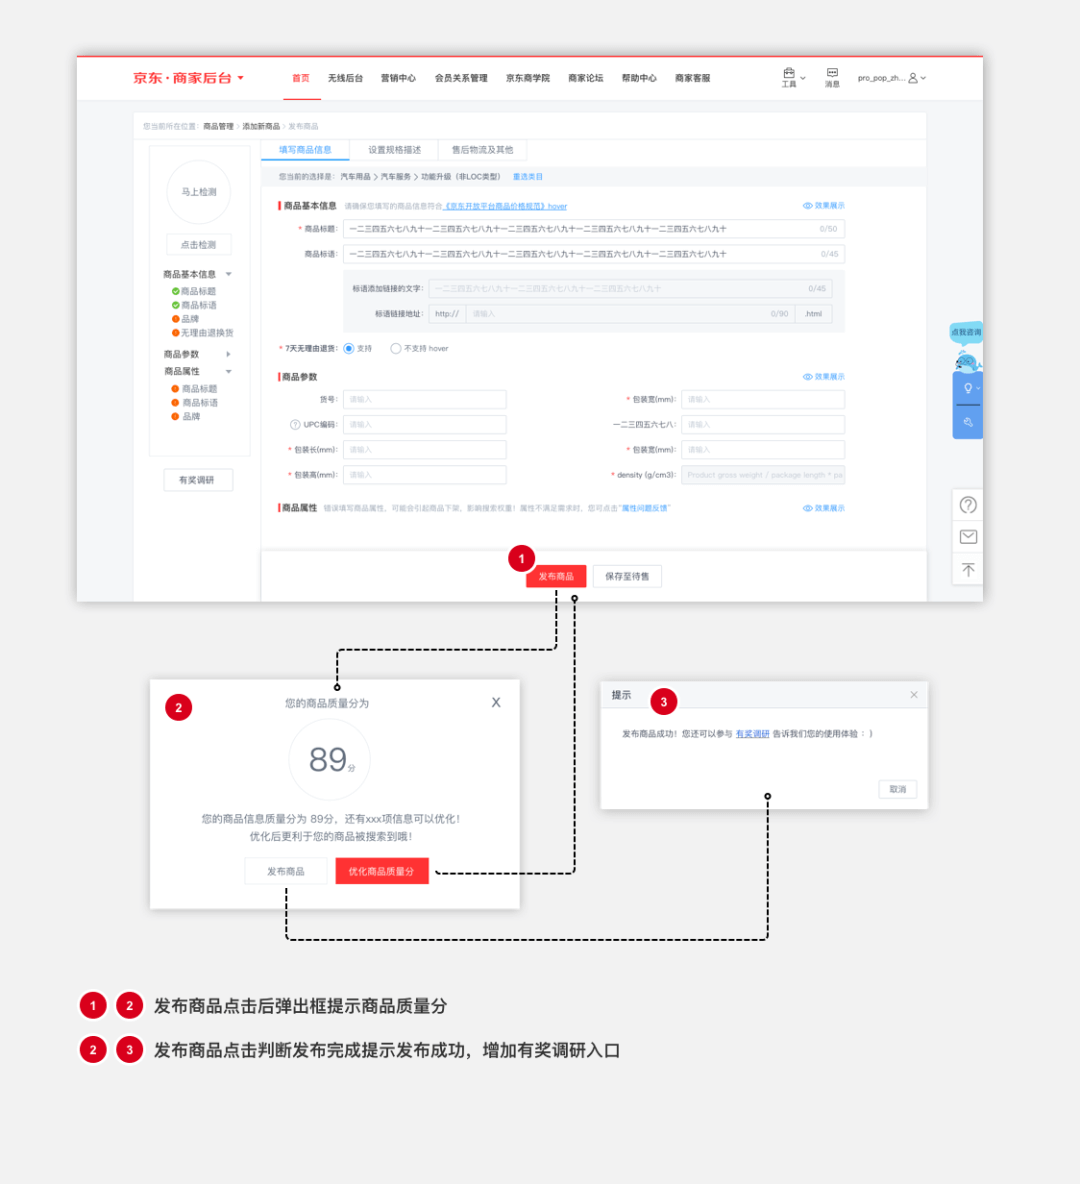This screenshot has height=1184, width=1080.
Task: Focus the density (g/cm3) input field
Action: tap(763, 475)
